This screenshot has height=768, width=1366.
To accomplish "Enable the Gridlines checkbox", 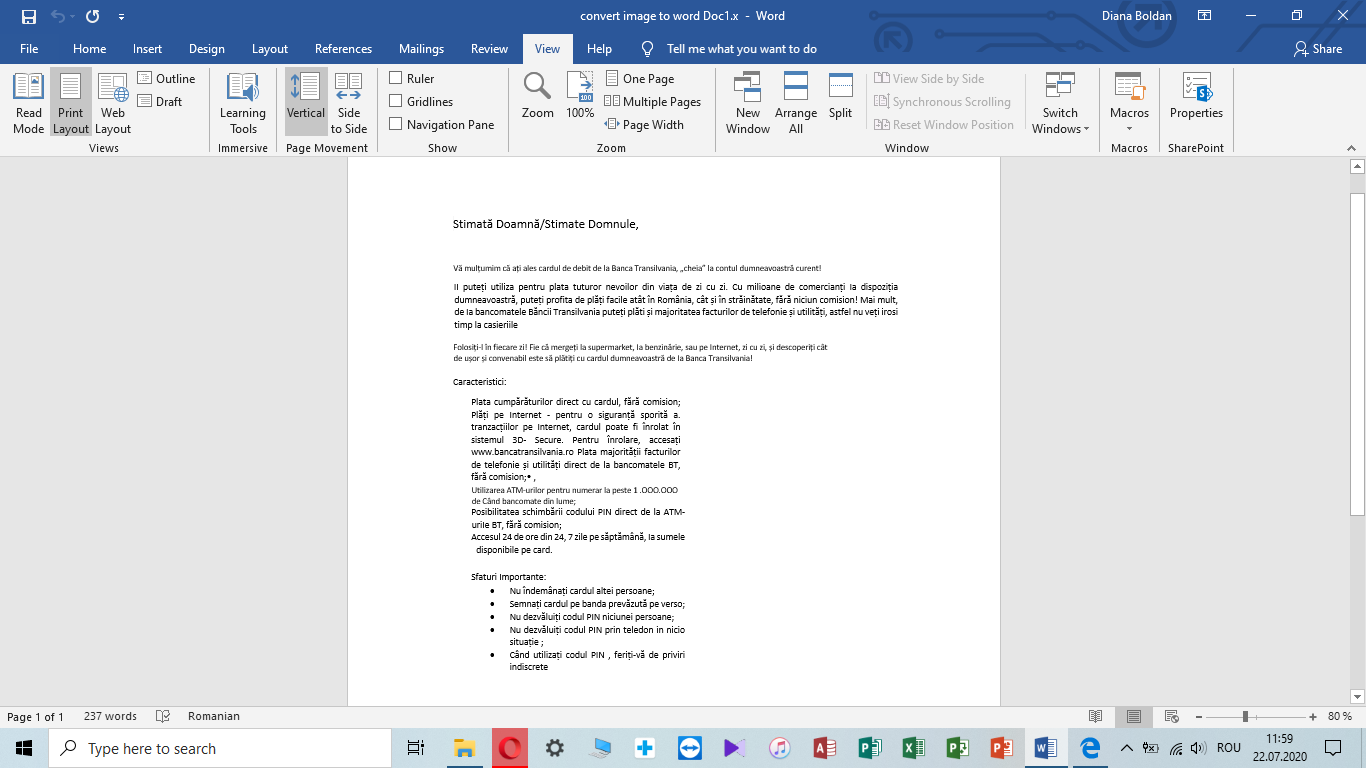I will coord(396,101).
